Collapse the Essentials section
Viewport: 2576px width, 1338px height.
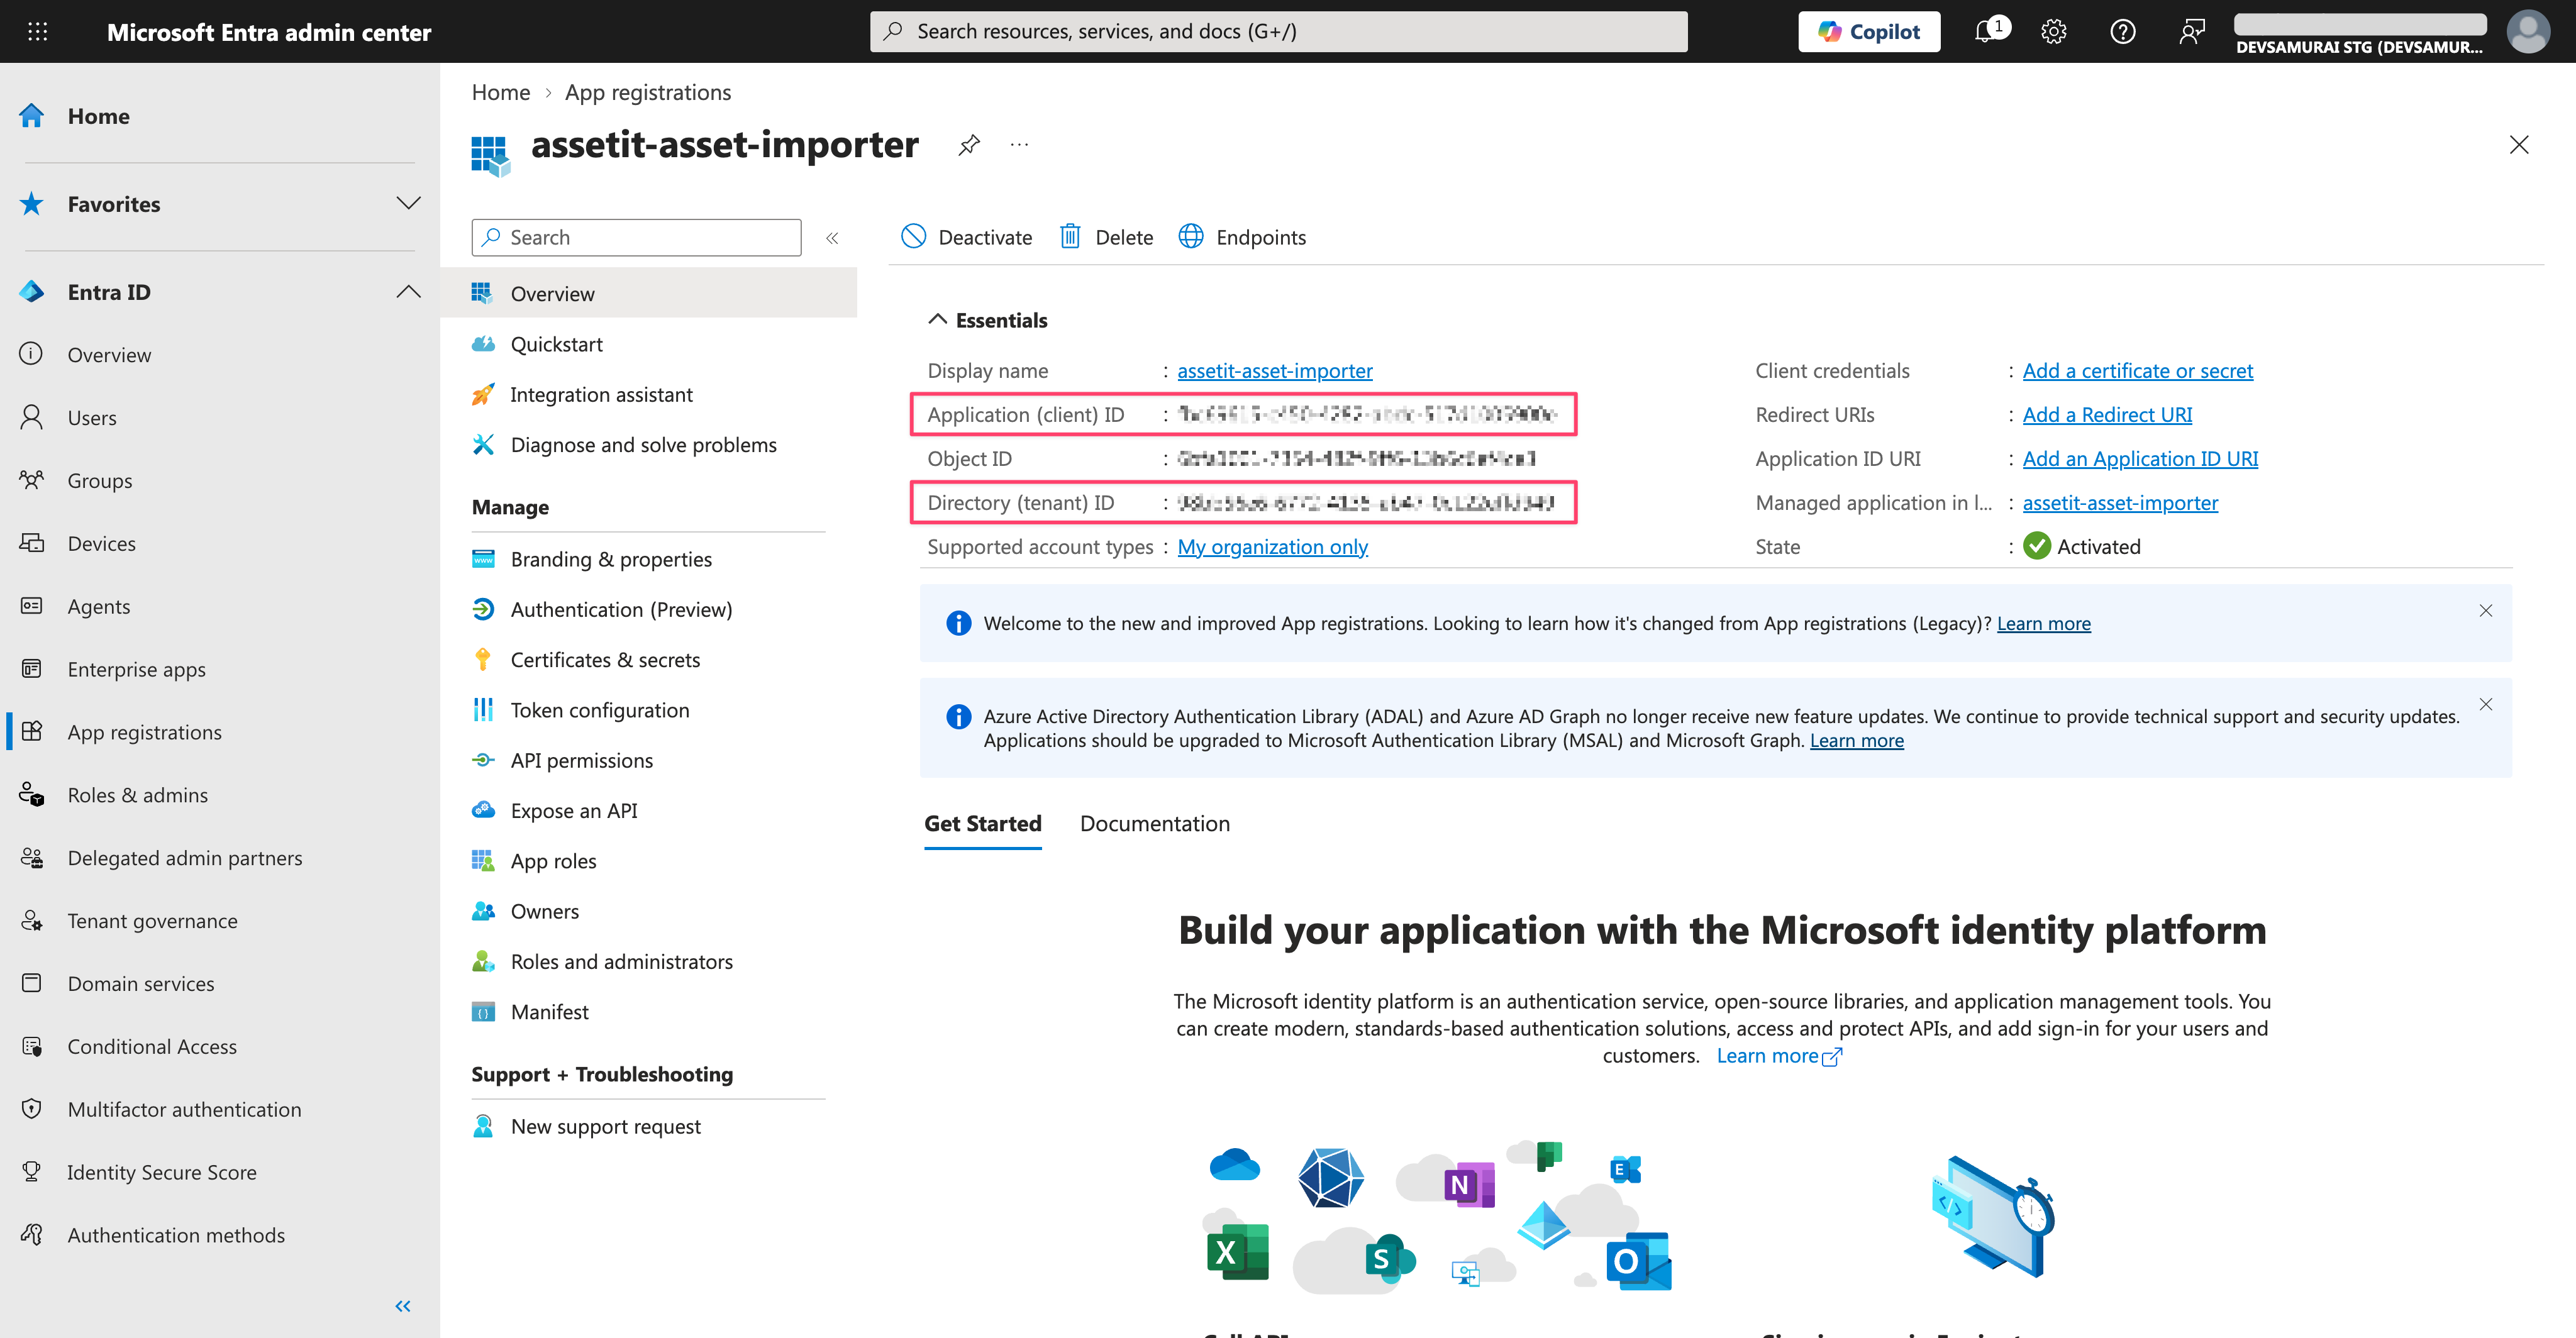(x=937, y=320)
